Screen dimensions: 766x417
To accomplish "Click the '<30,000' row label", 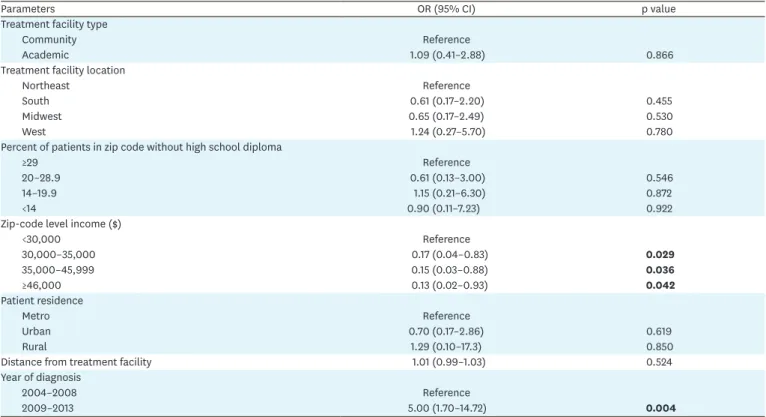I will [41, 239].
